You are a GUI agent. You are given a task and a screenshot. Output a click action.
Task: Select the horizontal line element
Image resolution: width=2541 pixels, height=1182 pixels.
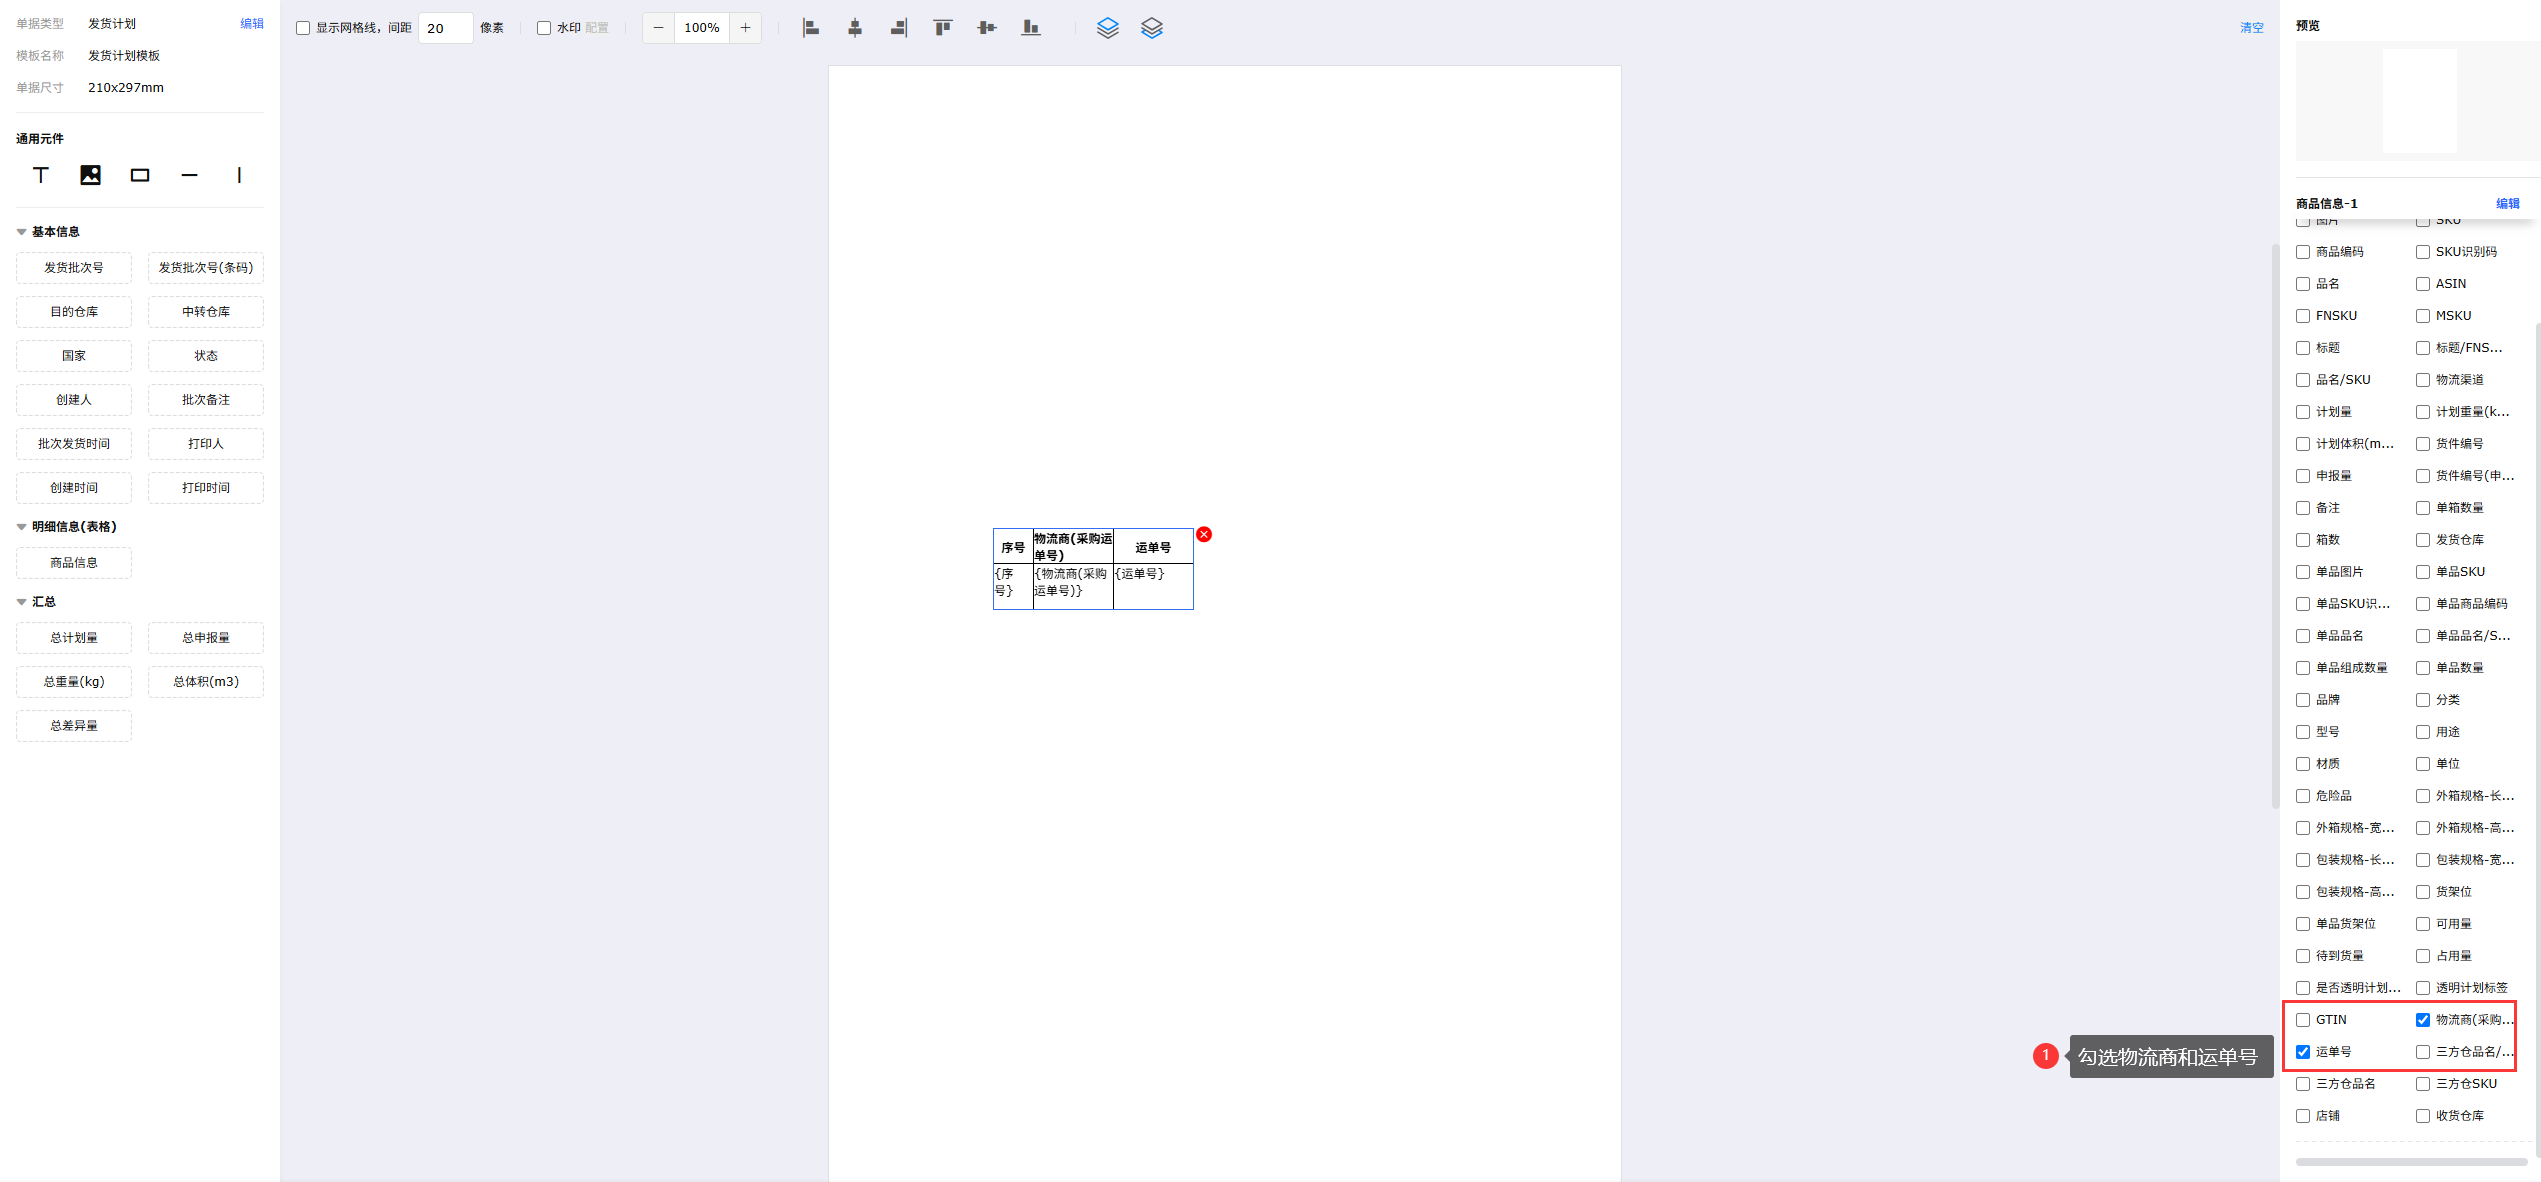click(189, 175)
